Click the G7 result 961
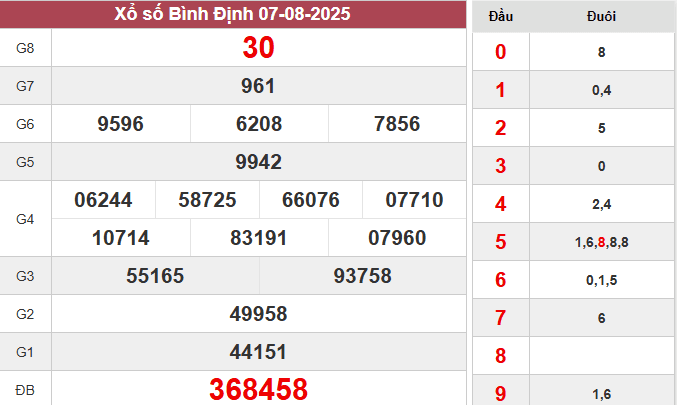This screenshot has height=405, width=677. [258, 86]
